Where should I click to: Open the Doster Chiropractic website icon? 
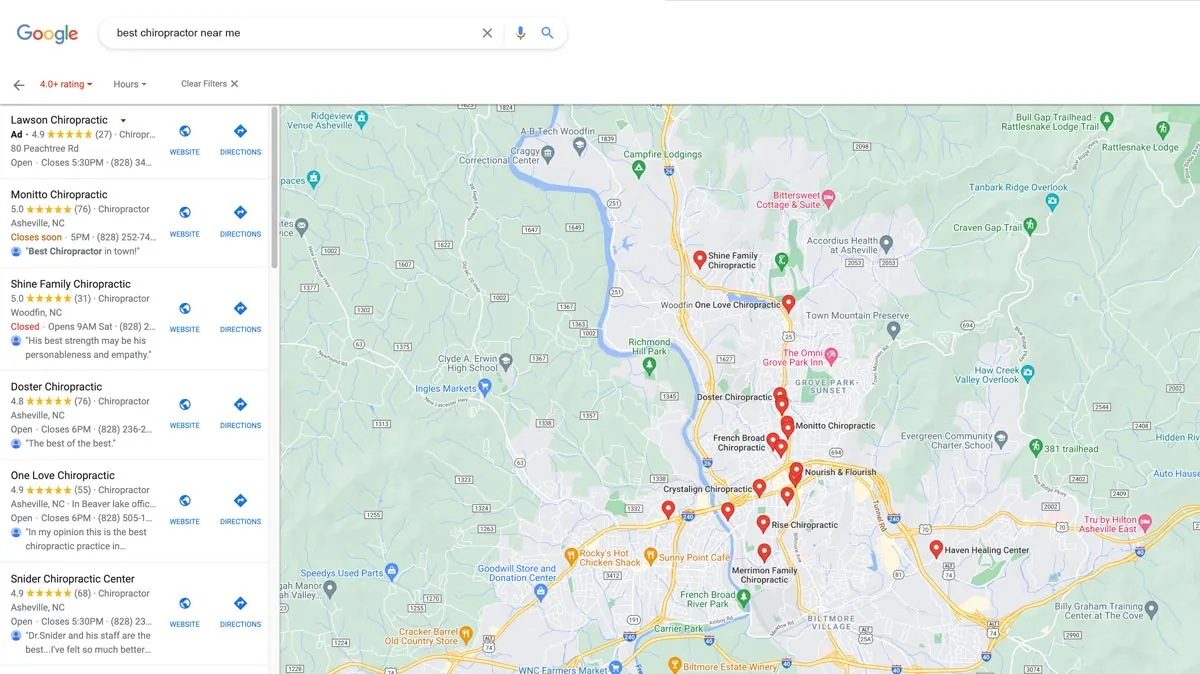(185, 404)
